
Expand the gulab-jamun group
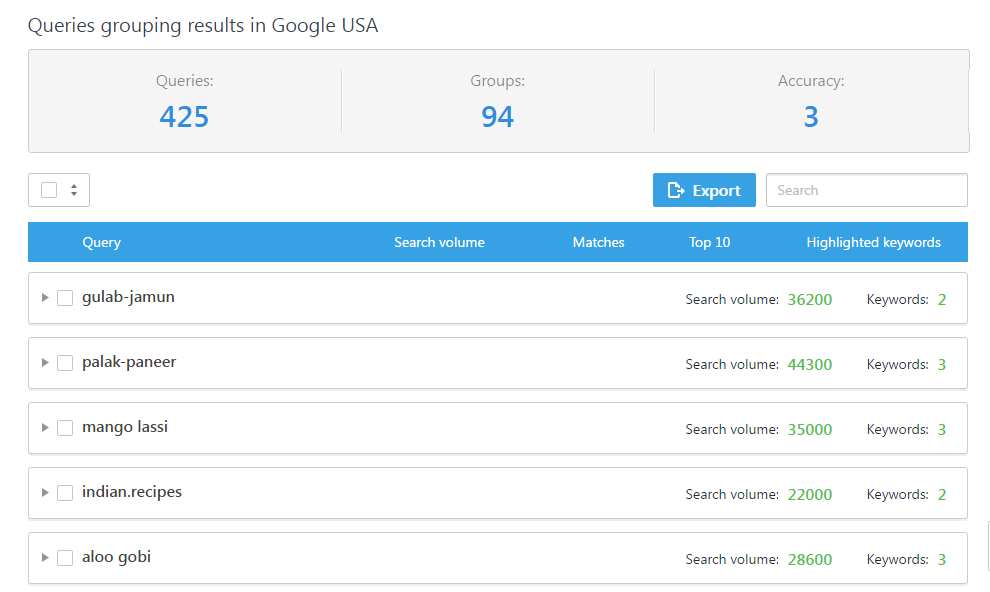click(x=45, y=297)
